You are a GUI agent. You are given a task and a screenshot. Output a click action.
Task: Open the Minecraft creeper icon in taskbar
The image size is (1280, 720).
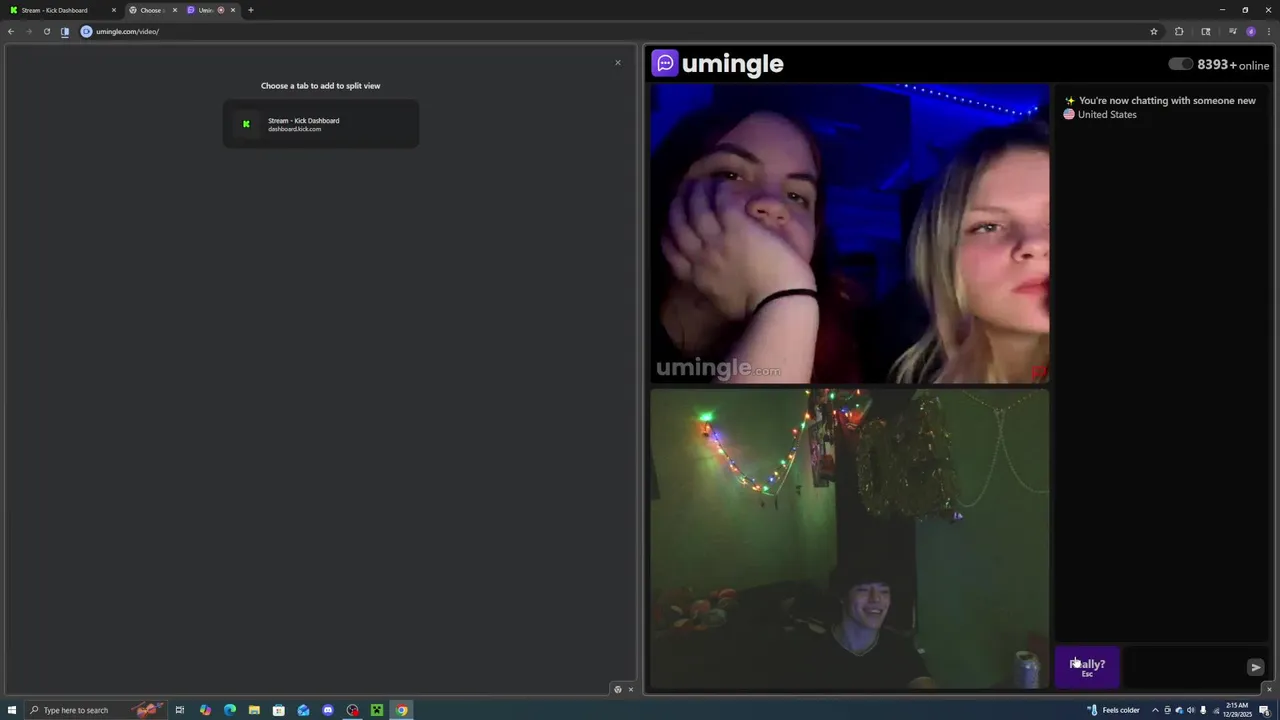pos(377,710)
